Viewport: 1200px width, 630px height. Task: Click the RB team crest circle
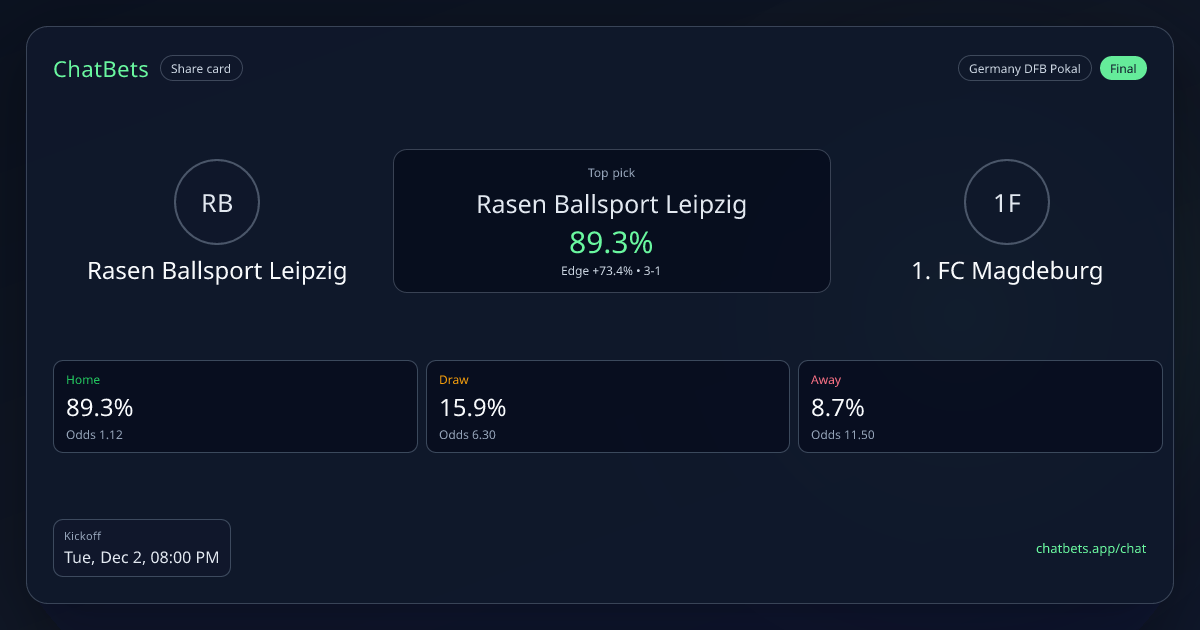point(217,203)
